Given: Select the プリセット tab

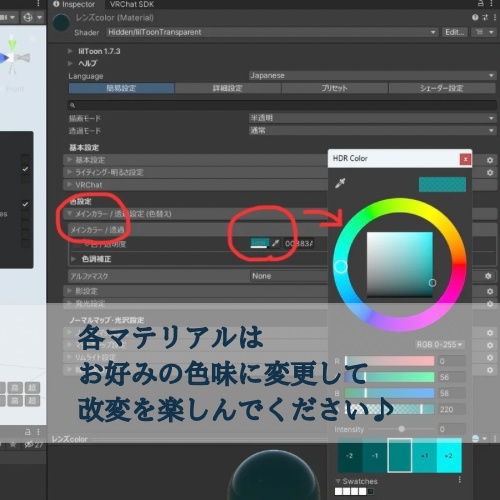Looking at the screenshot, I should [334, 88].
